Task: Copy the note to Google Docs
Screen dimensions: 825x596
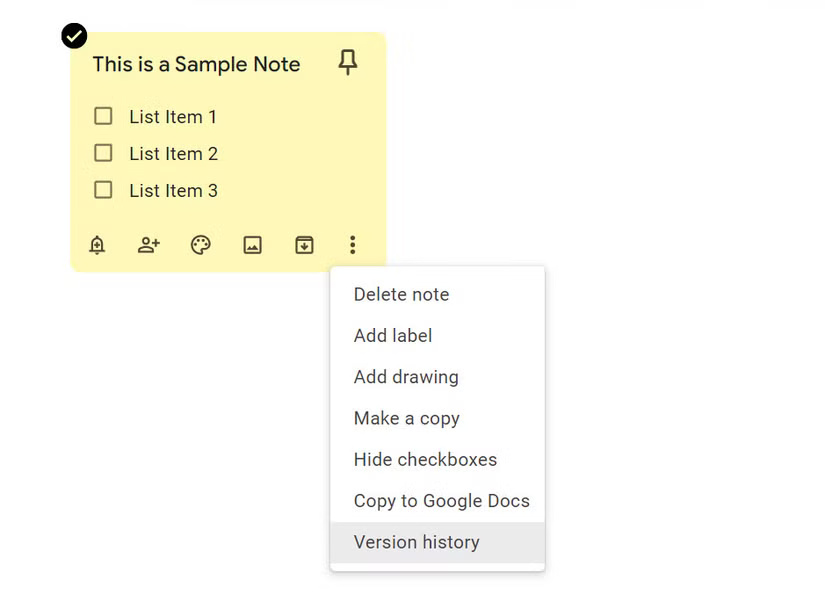Action: coord(441,501)
